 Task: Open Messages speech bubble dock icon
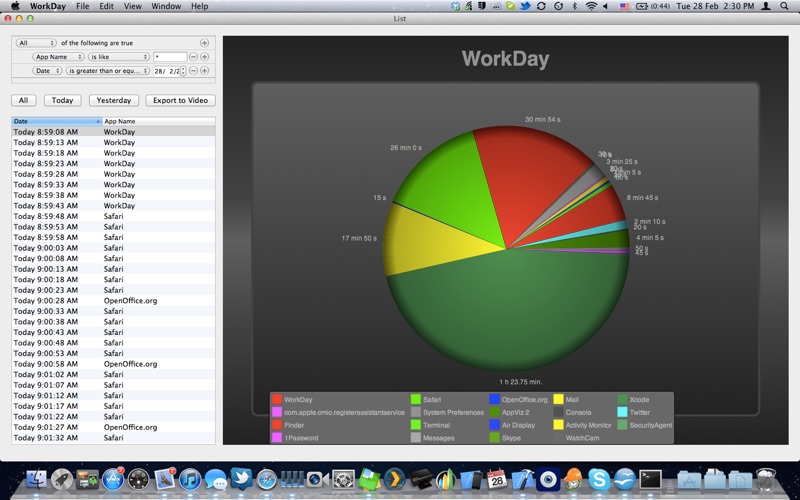[216, 480]
